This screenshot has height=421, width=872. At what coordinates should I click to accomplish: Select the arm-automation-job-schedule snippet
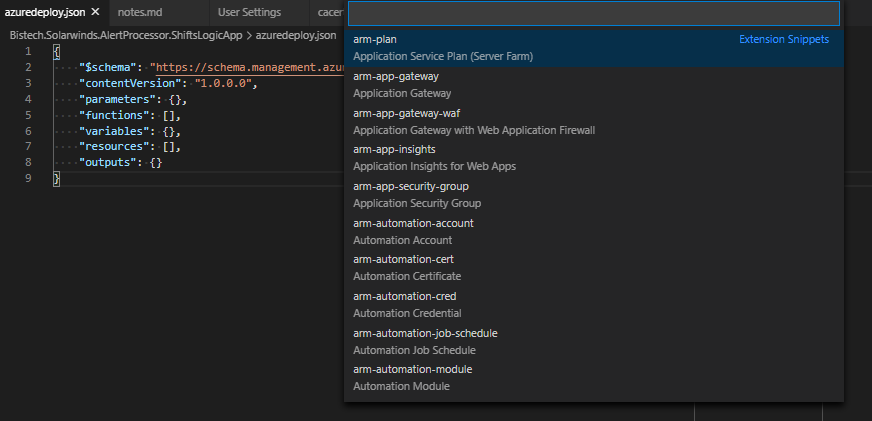pos(593,341)
